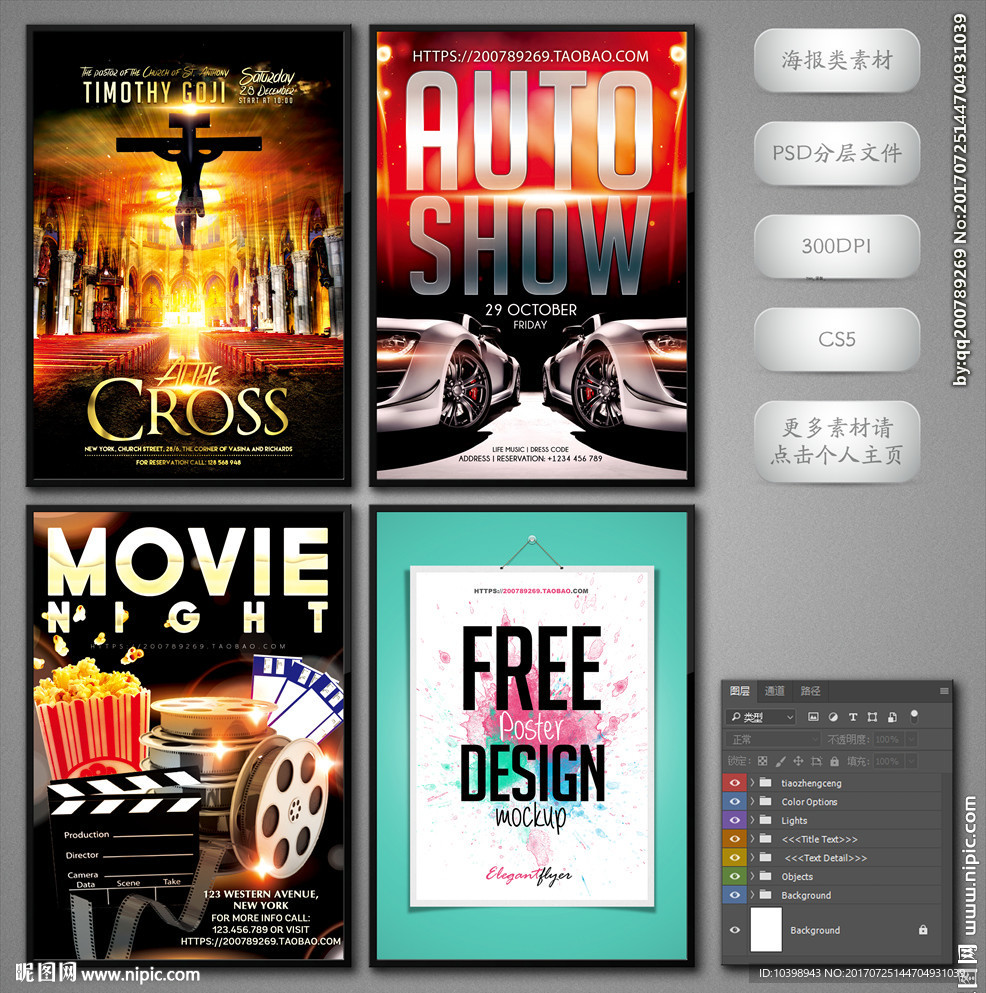986x993 pixels.
Task: Open the Free Poster Design mockup
Action: tap(532, 735)
